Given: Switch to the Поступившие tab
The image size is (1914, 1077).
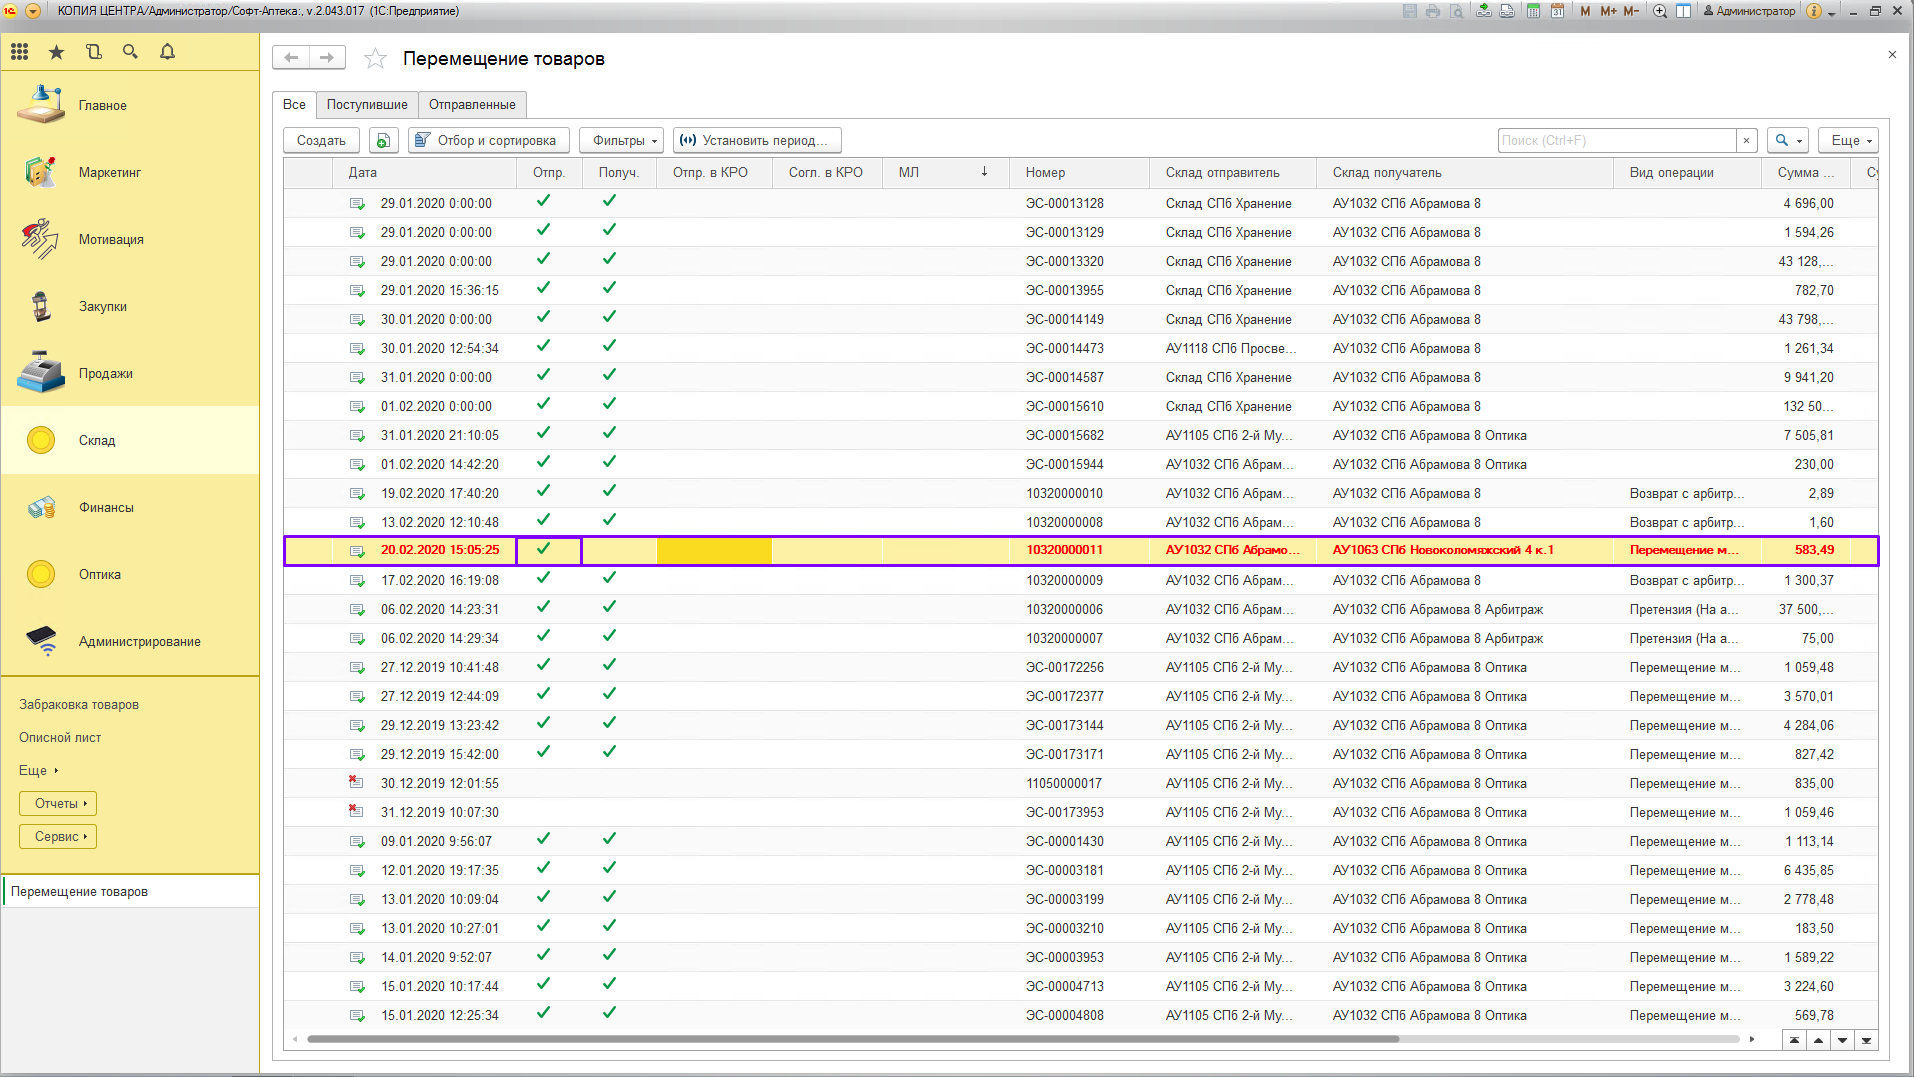Looking at the screenshot, I should pyautogui.click(x=367, y=105).
